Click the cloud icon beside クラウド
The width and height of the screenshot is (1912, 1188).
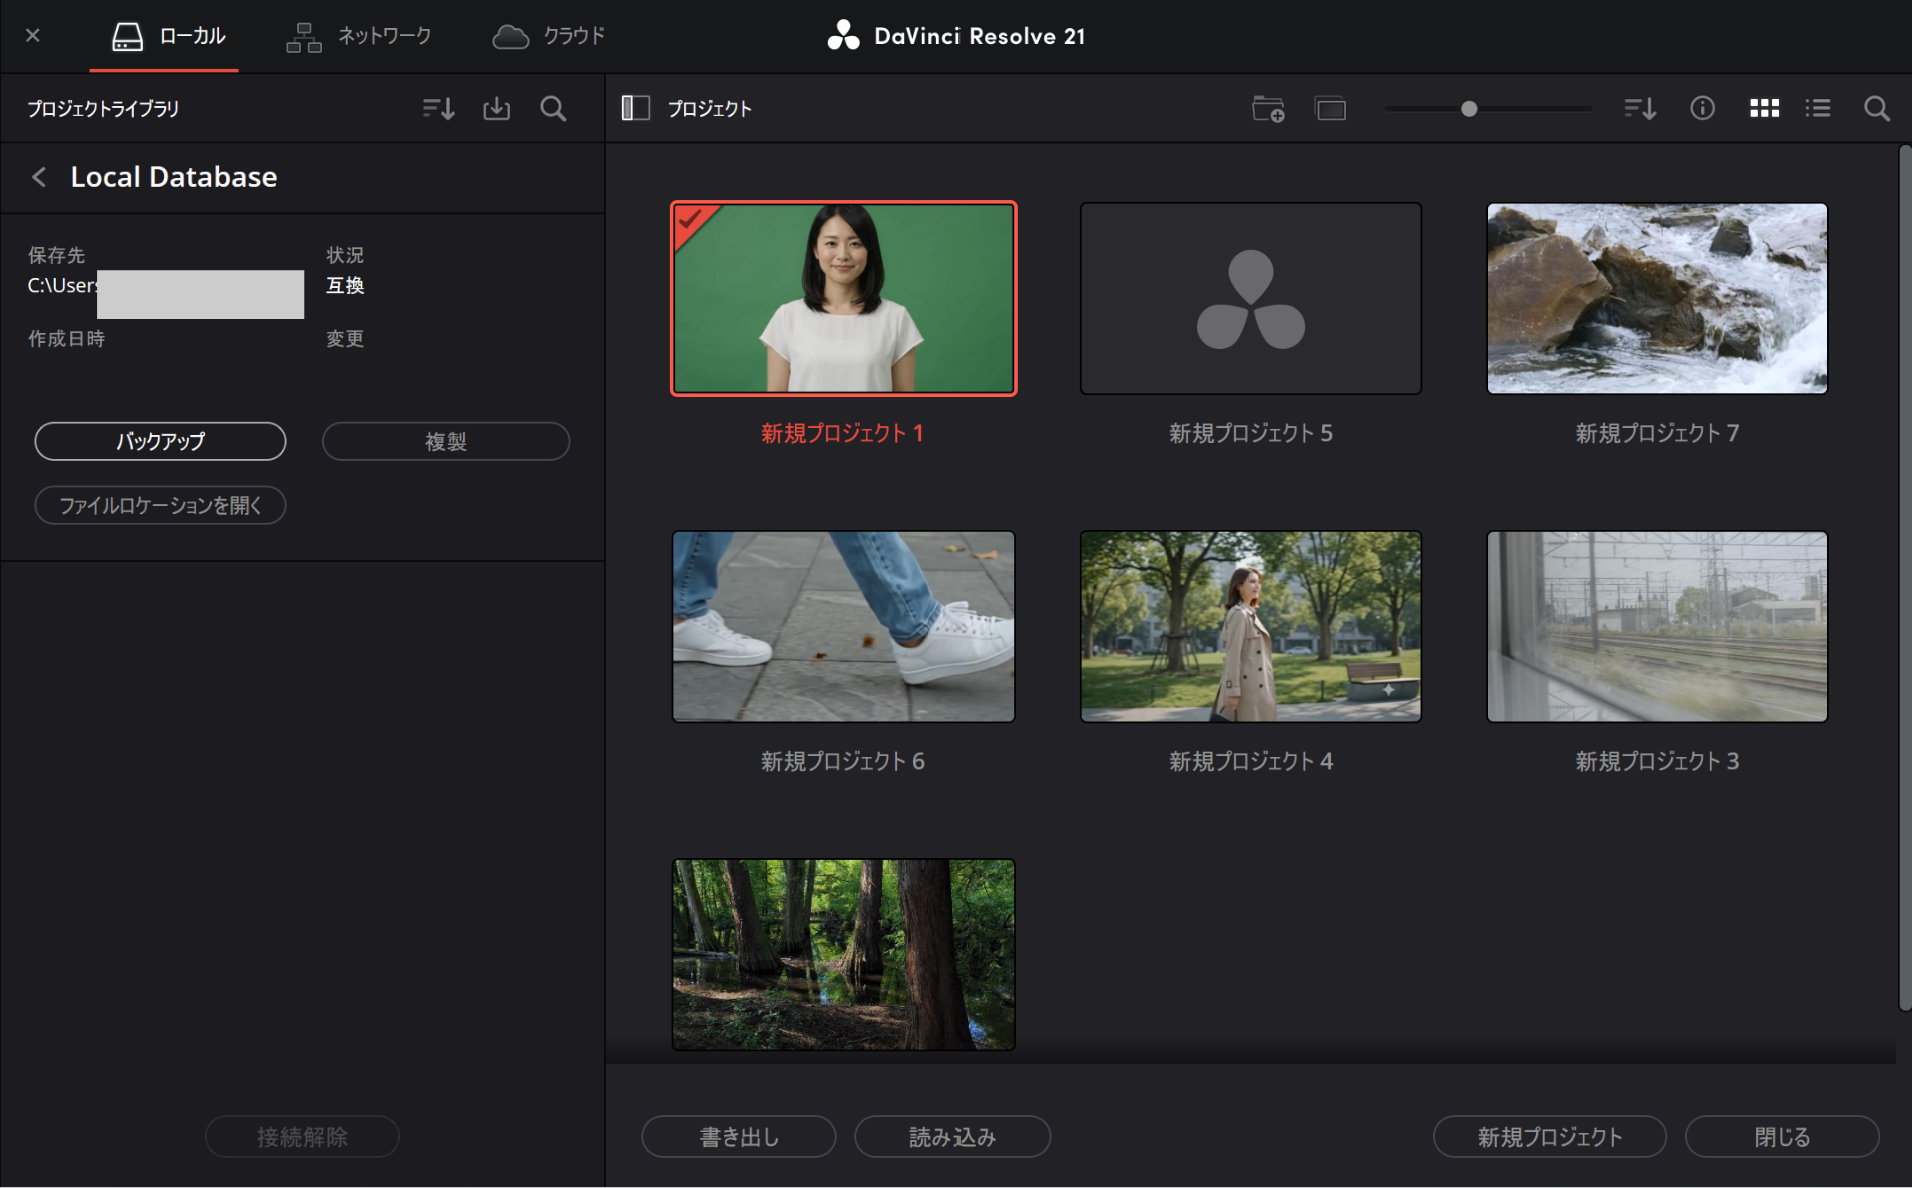pos(511,37)
